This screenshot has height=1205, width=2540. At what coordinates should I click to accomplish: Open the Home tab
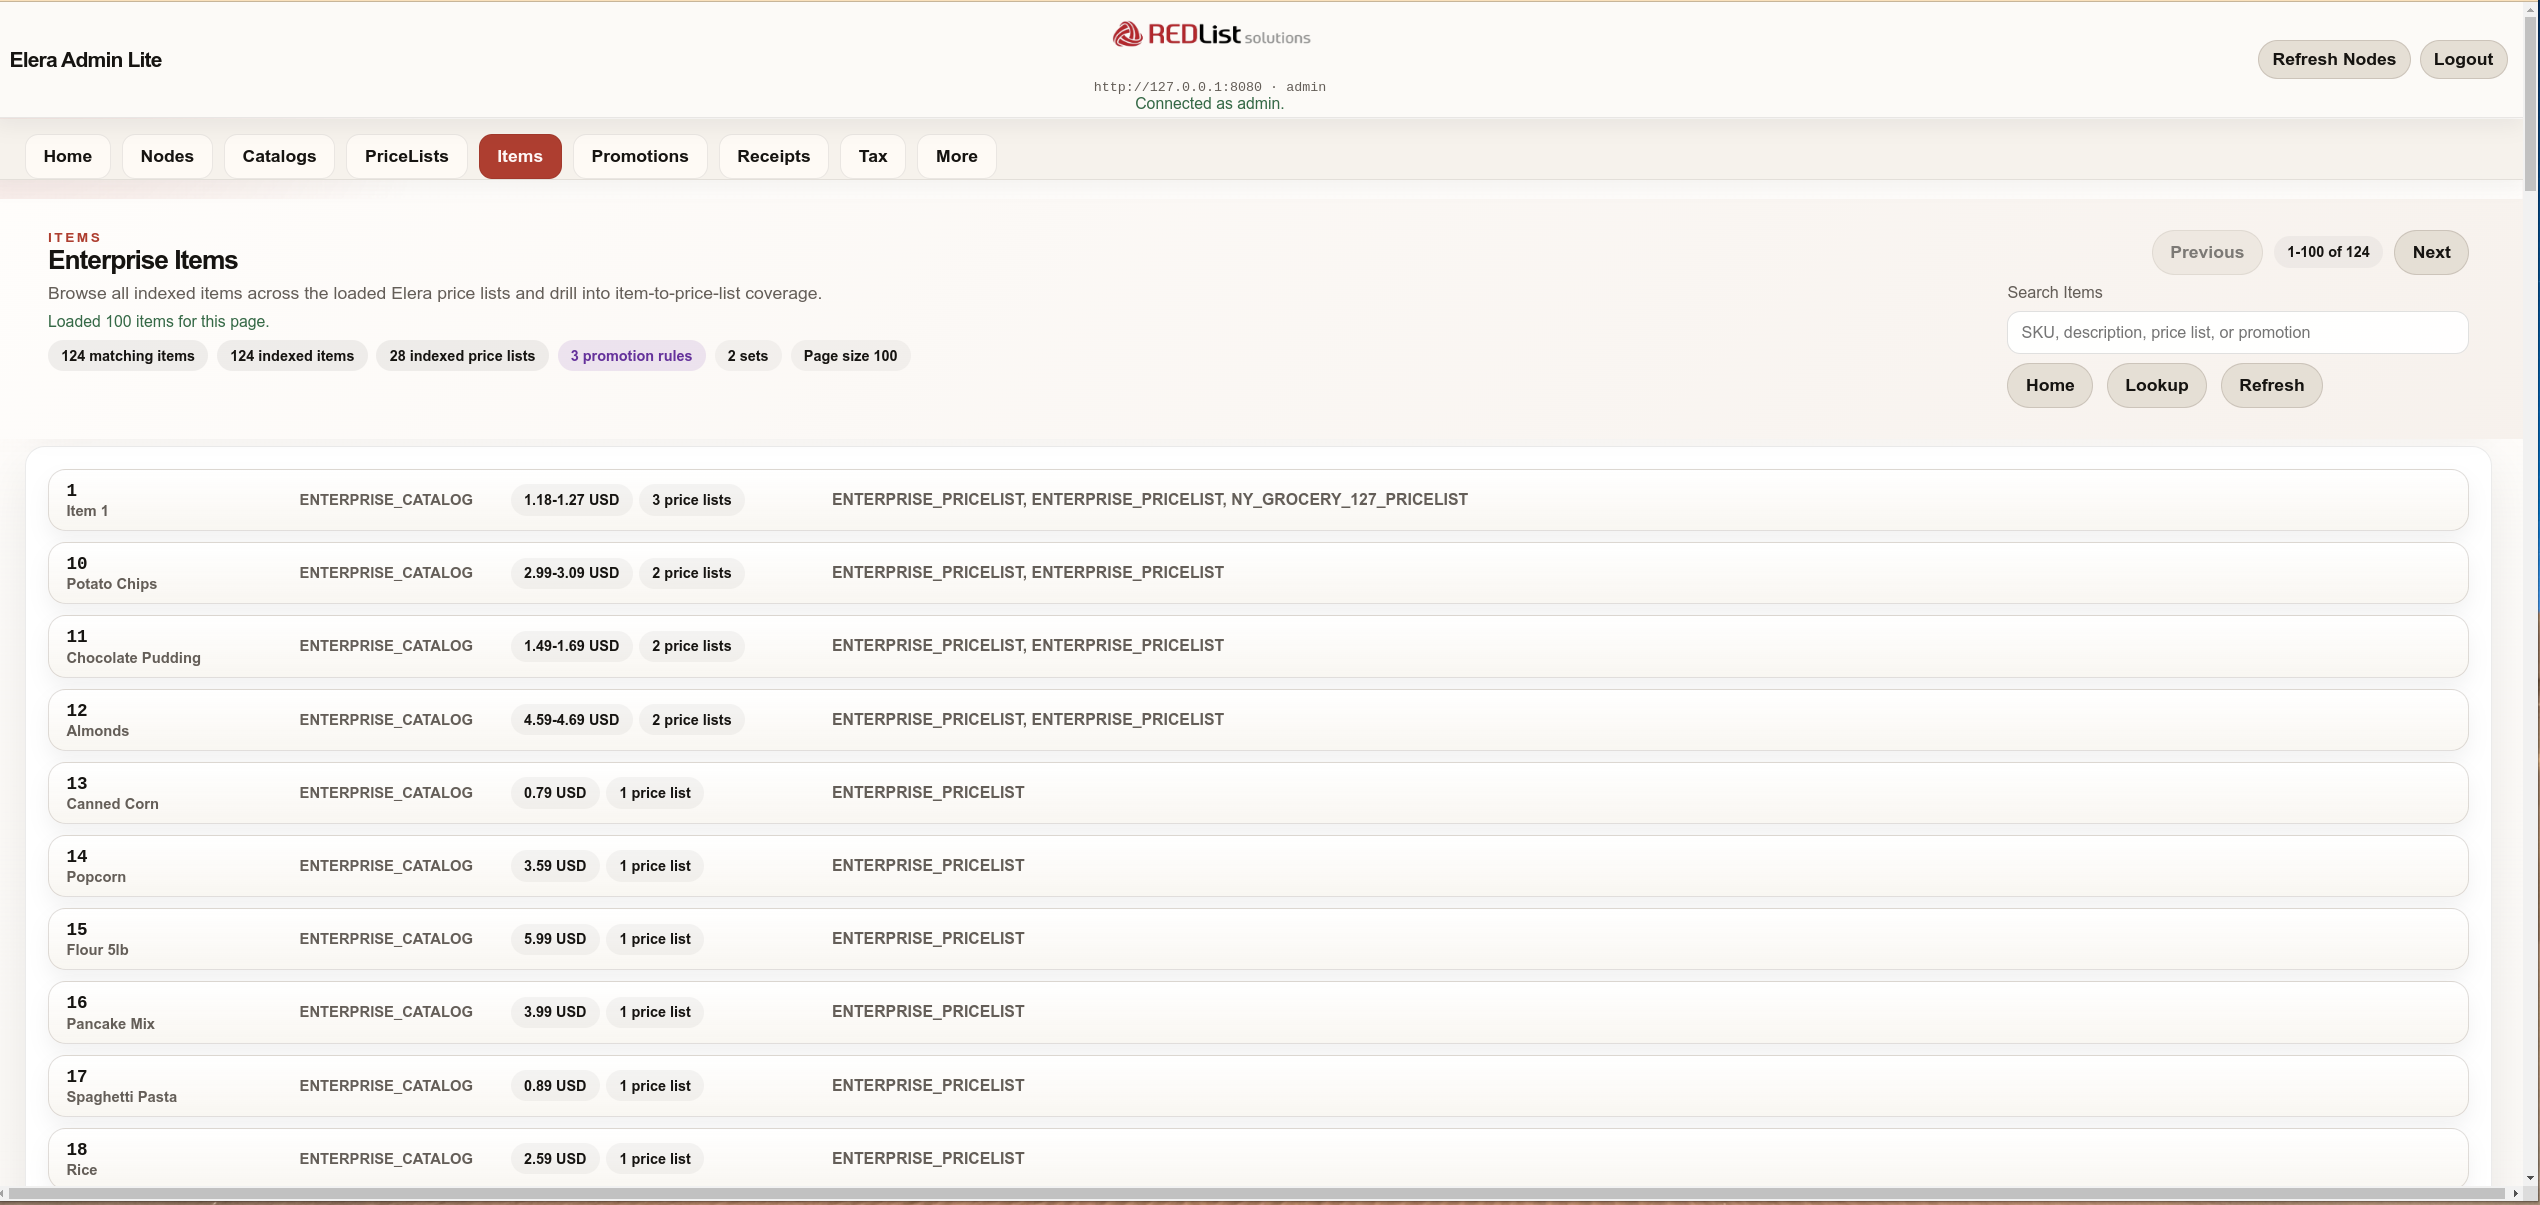tap(68, 156)
